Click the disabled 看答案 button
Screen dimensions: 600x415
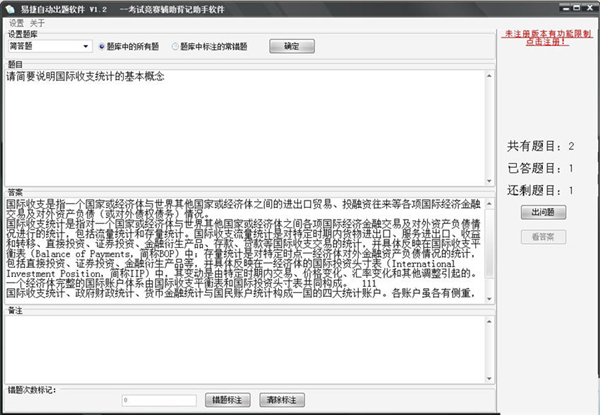point(544,237)
